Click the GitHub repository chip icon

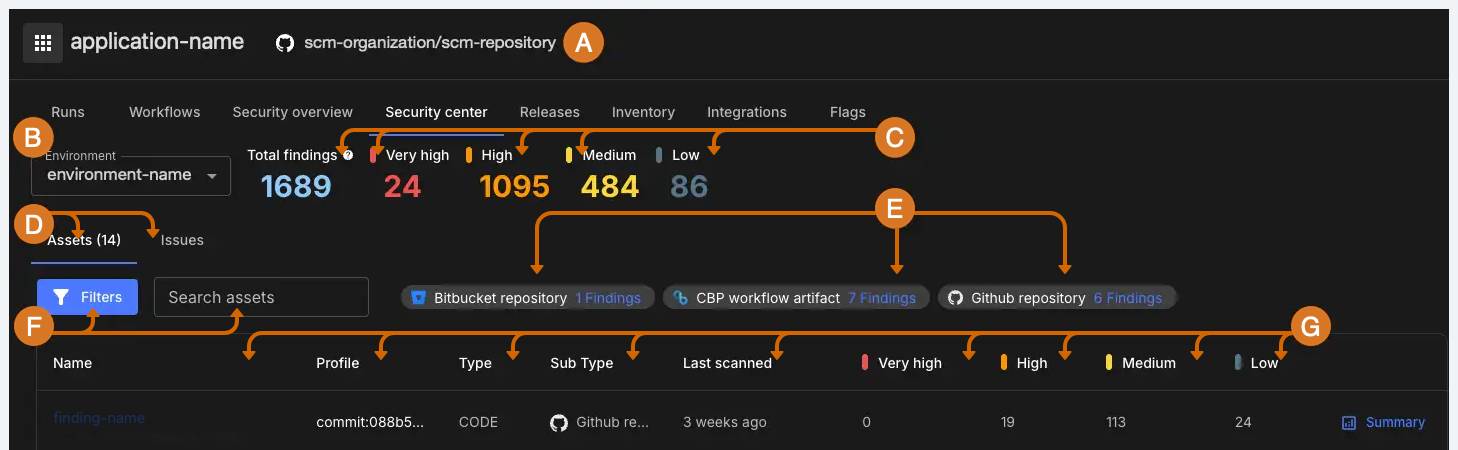click(955, 298)
